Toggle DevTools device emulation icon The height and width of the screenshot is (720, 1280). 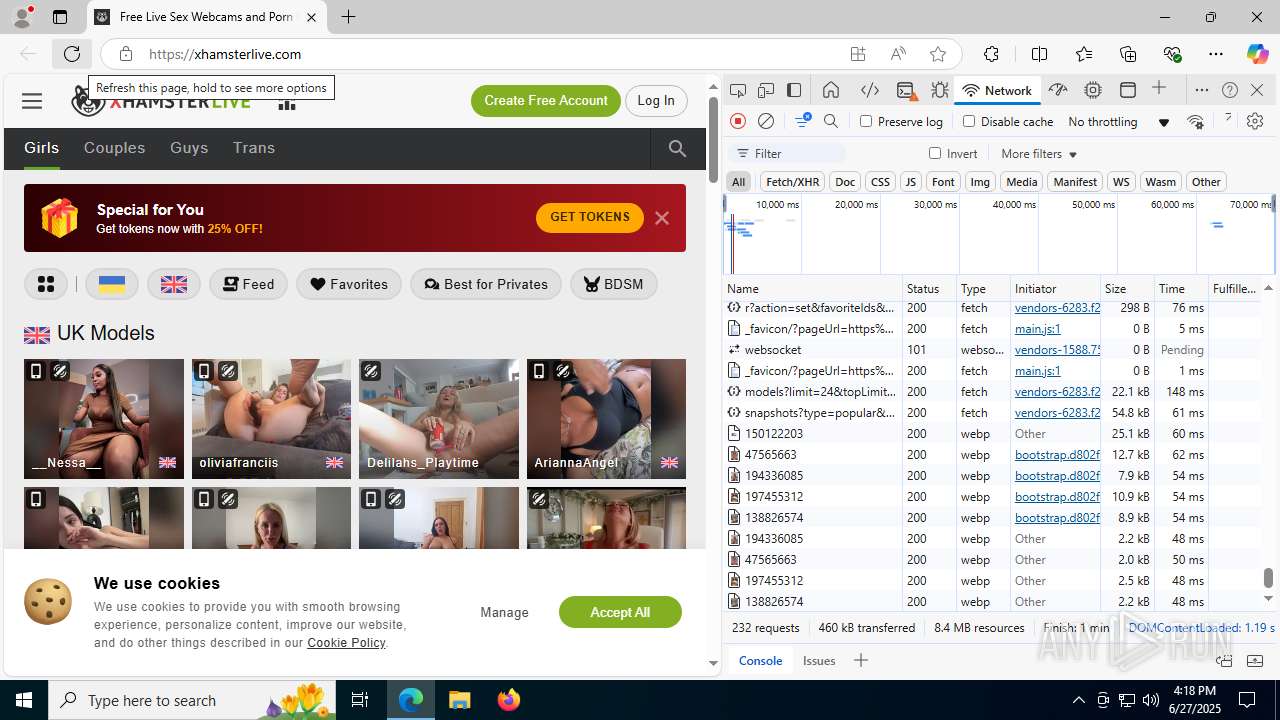click(766, 90)
